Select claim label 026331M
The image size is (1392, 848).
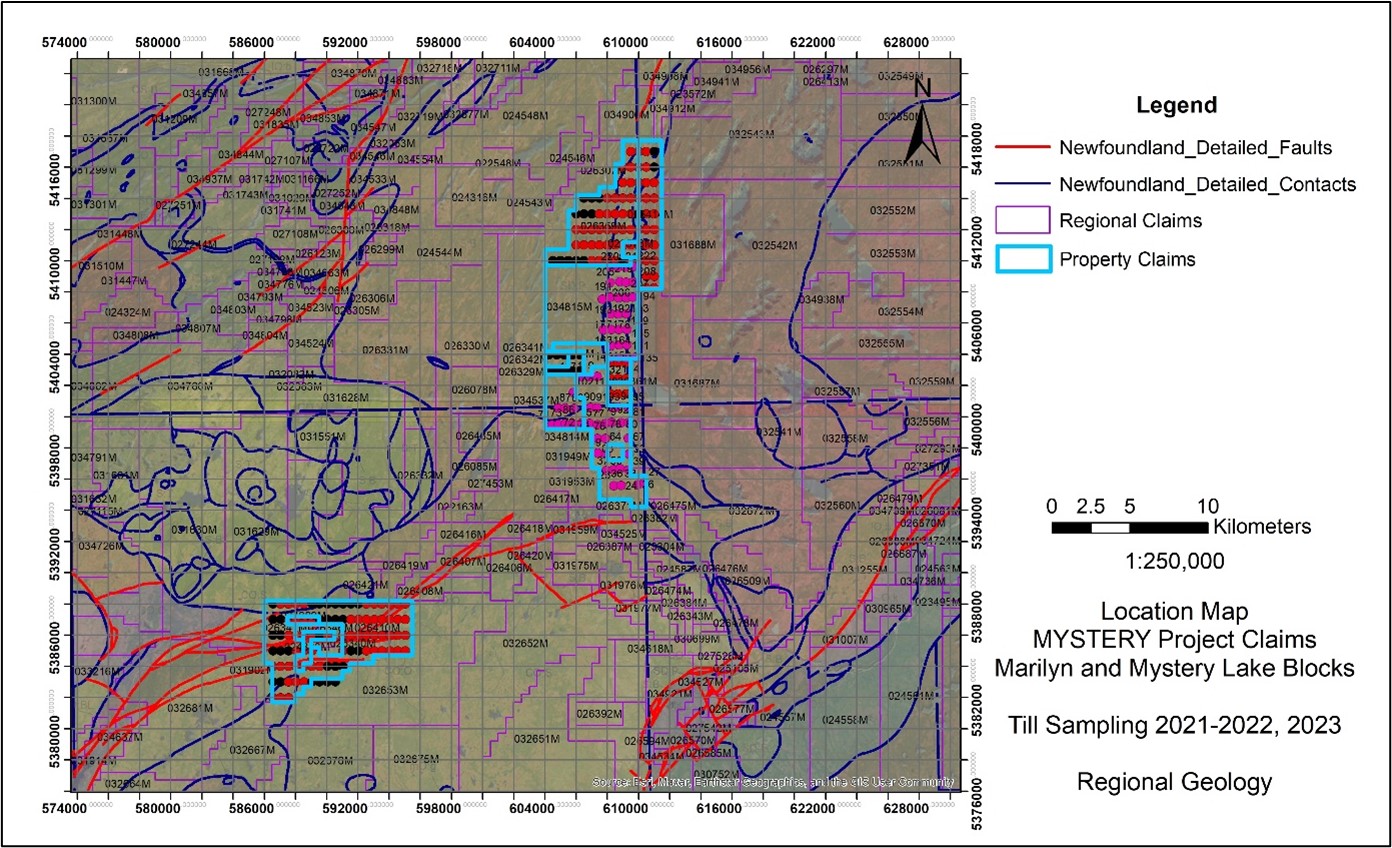385,350
